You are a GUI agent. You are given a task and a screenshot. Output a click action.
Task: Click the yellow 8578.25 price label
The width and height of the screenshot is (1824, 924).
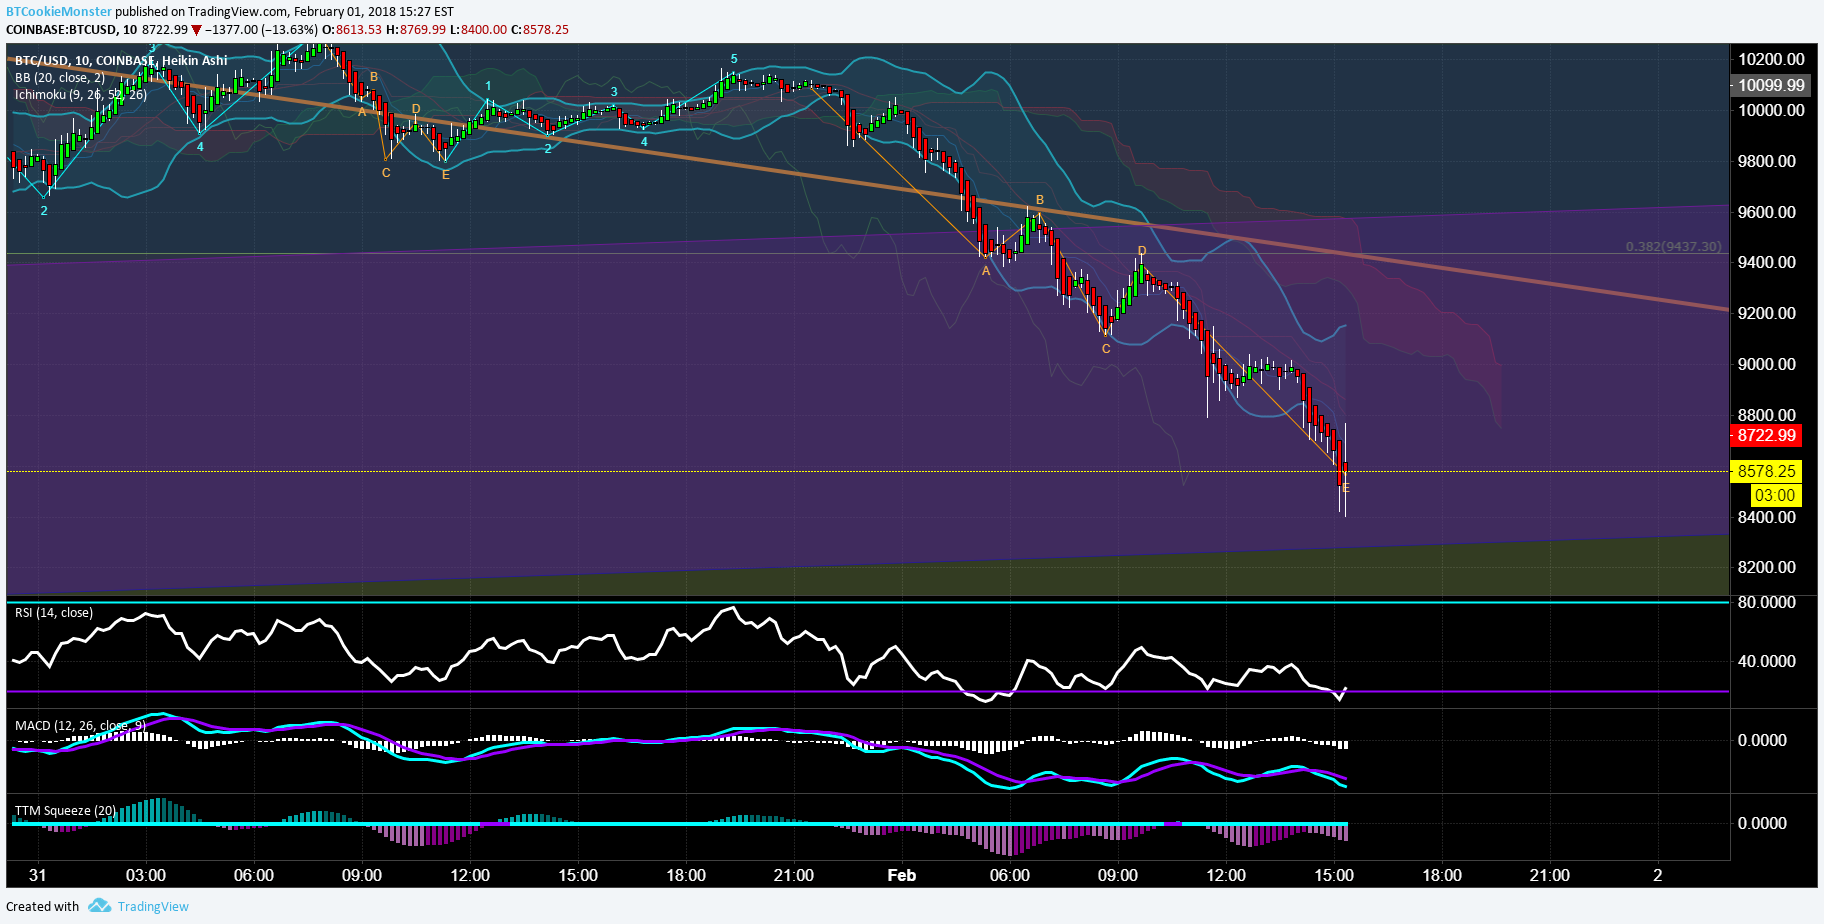1766,471
